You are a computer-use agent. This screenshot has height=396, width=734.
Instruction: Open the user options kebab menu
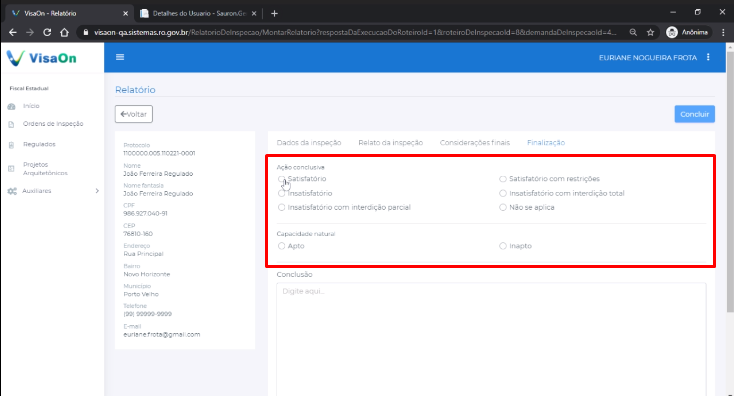click(x=708, y=57)
